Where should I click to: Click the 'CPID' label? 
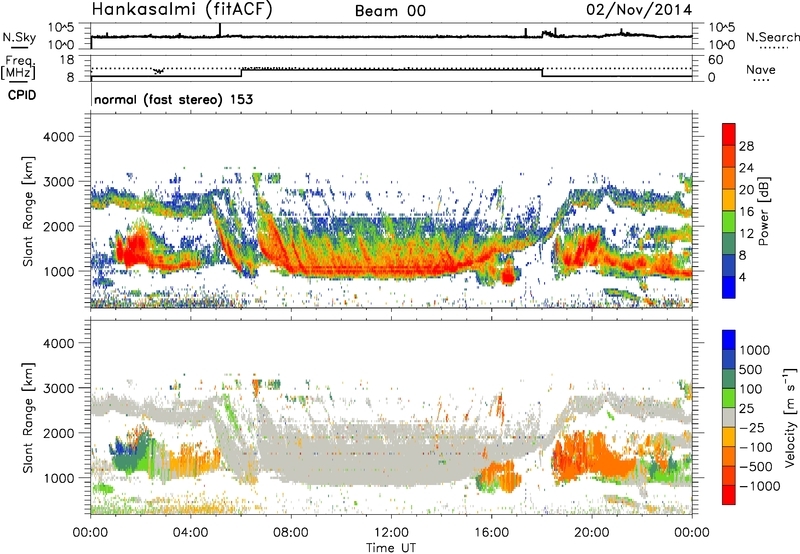(x=22, y=95)
